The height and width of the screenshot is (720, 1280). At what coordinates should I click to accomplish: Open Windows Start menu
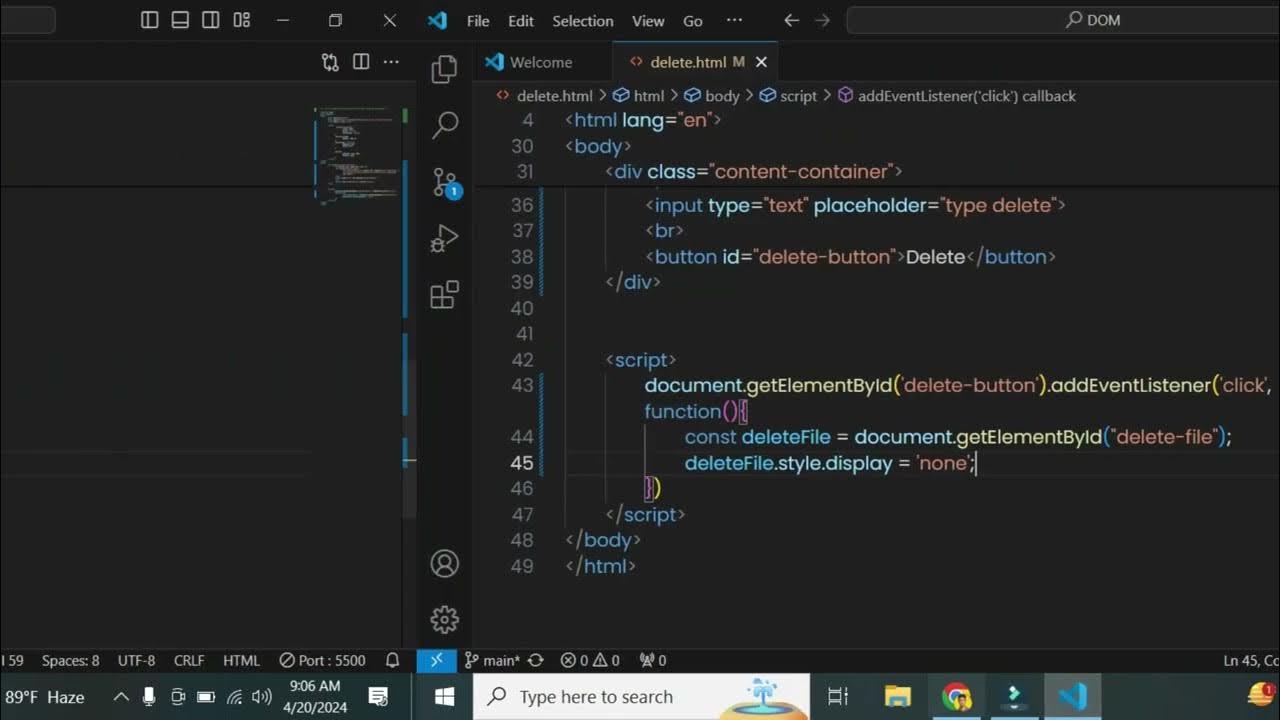pos(445,696)
